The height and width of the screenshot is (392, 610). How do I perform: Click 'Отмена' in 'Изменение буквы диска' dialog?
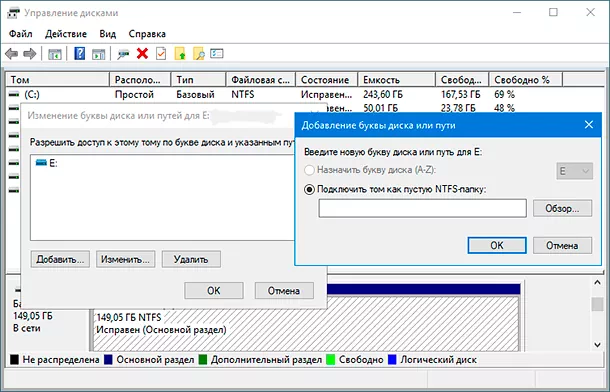pyautogui.click(x=284, y=290)
